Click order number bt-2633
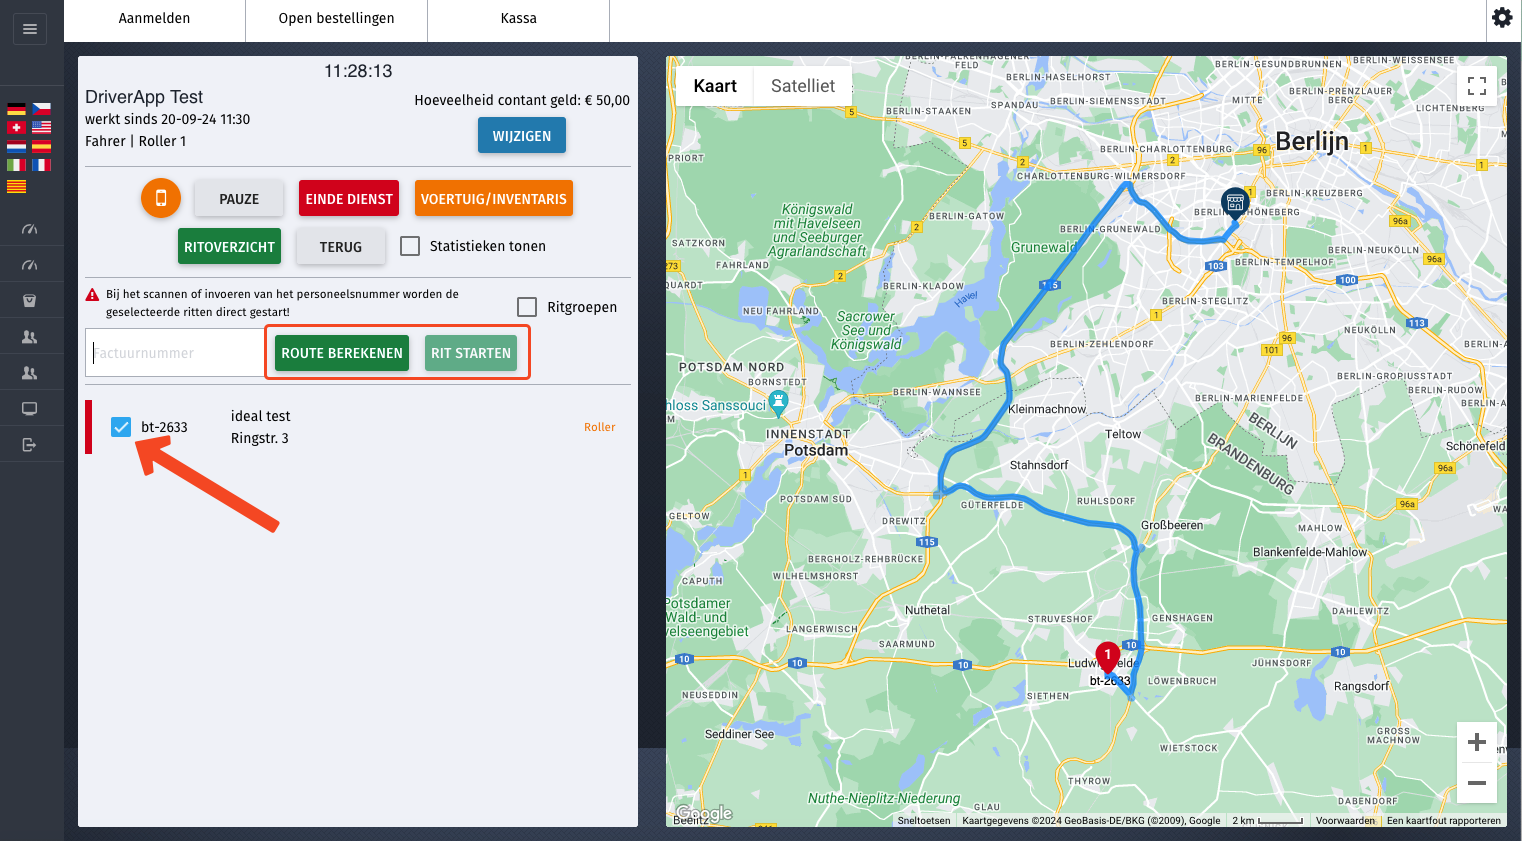Screen dimensions: 1522x841 (164, 427)
